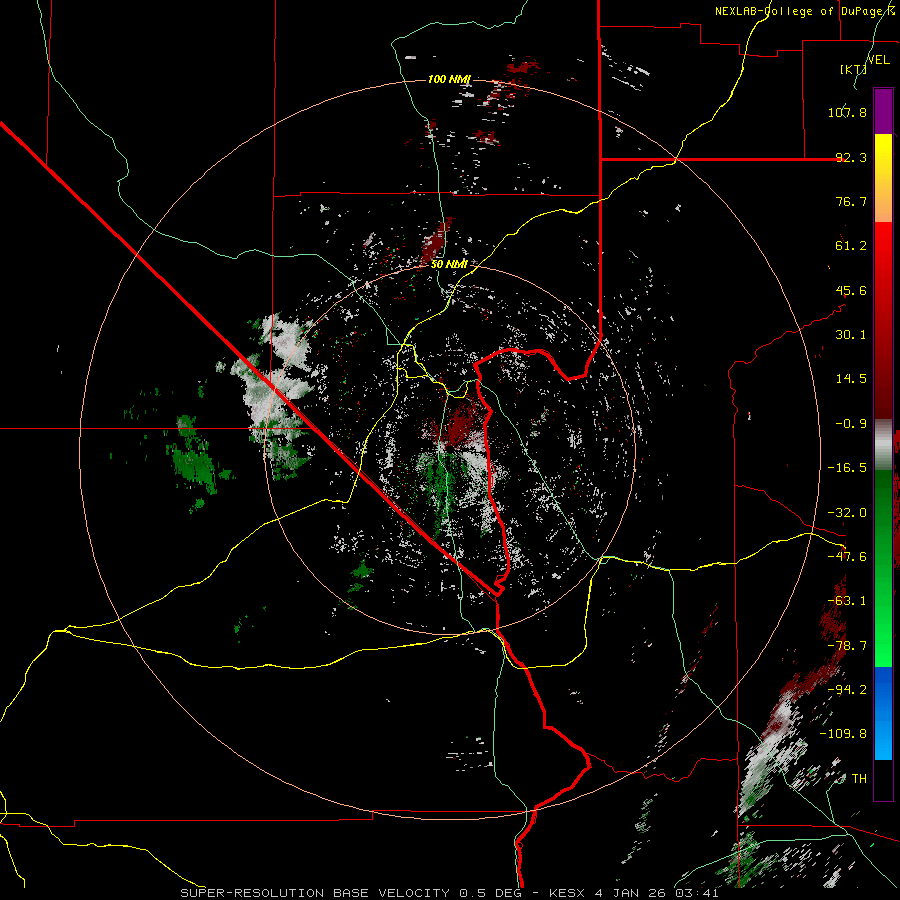Click the -0.9 velocity scale value
This screenshot has height=900, width=900.
pos(851,424)
